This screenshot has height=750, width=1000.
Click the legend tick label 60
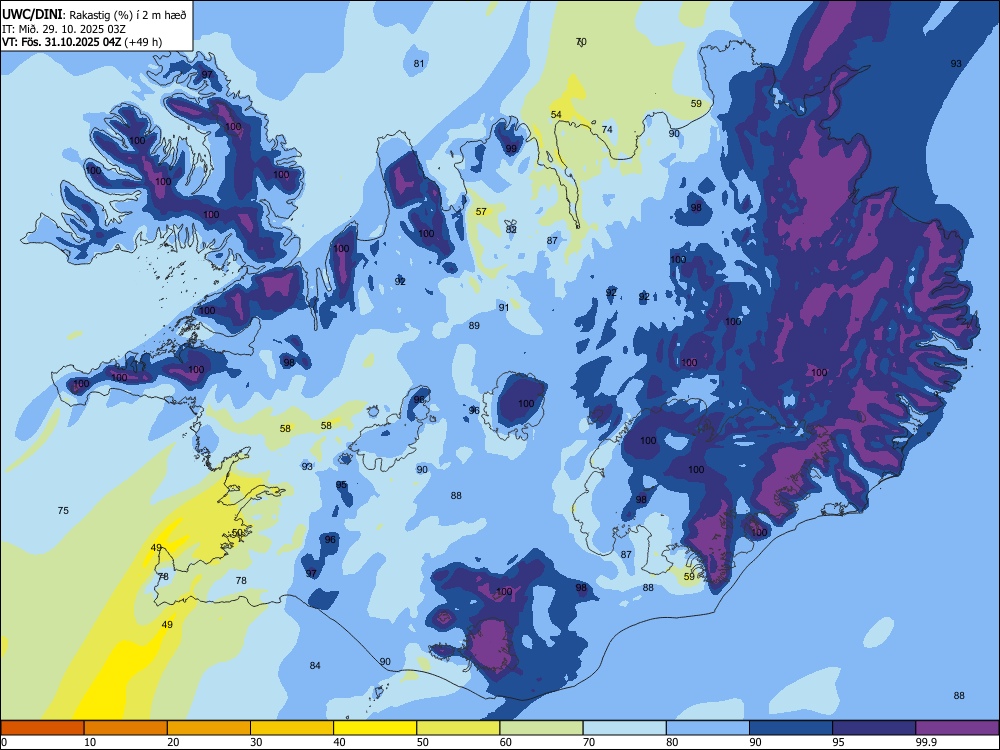[506, 742]
